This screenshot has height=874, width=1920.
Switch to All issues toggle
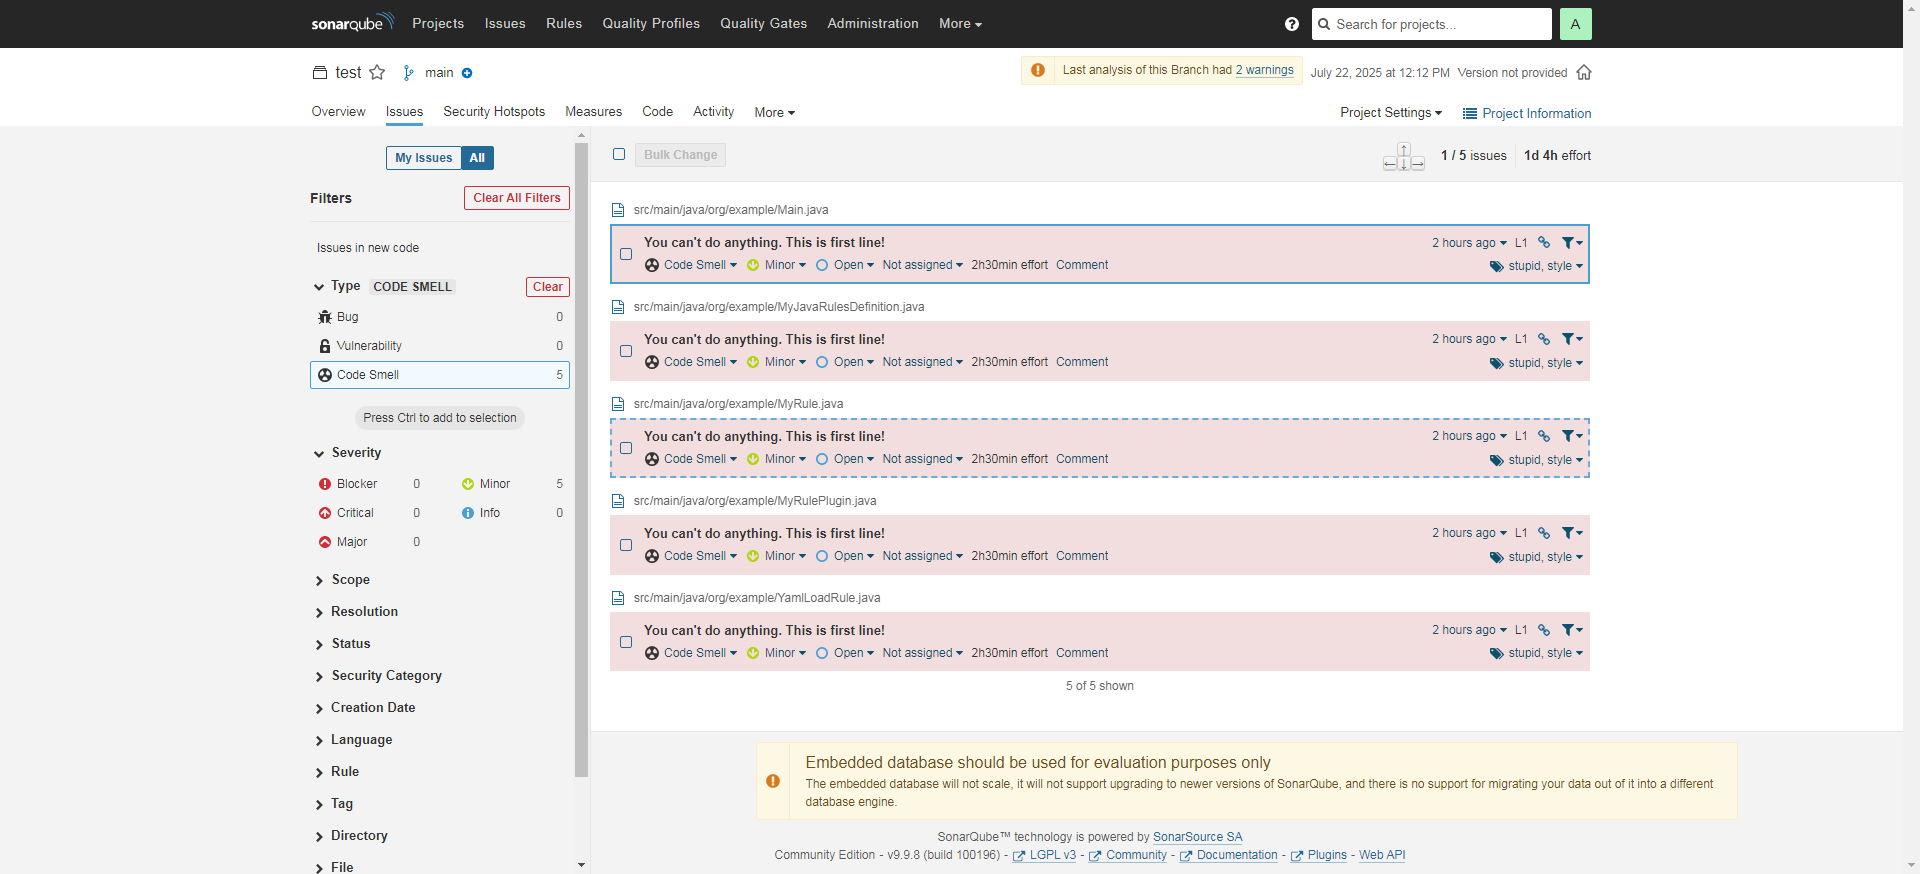coord(477,158)
